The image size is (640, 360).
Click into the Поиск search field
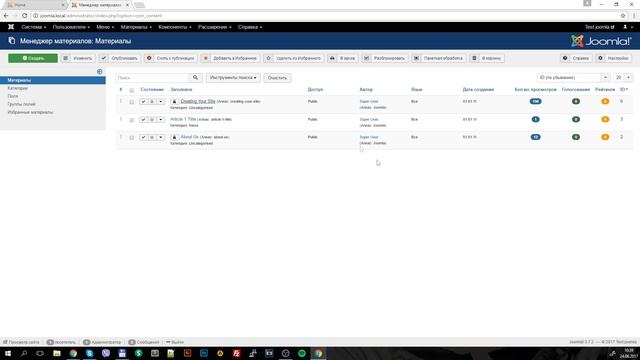pyautogui.click(x=152, y=78)
